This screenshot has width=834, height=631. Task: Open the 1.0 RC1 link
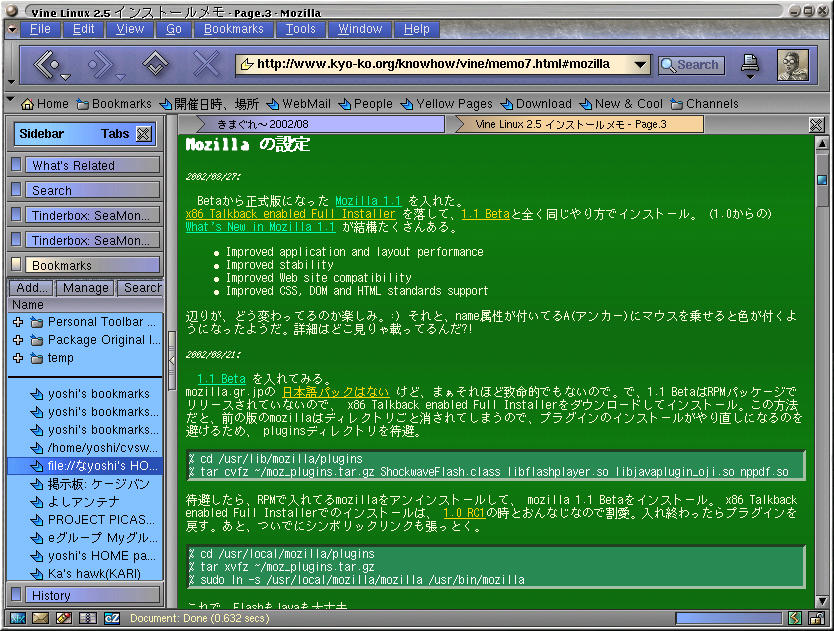click(464, 513)
